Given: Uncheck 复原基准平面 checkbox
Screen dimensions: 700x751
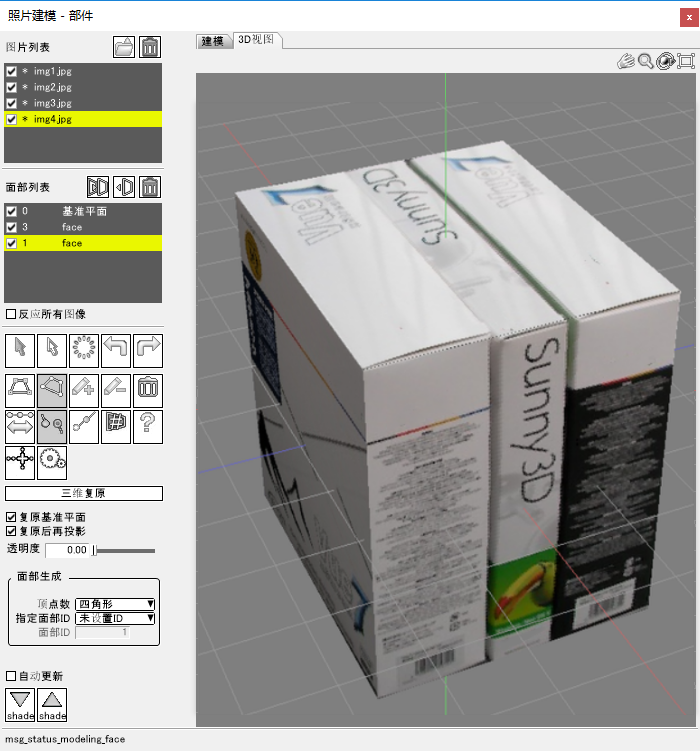Looking at the screenshot, I should click(x=11, y=517).
